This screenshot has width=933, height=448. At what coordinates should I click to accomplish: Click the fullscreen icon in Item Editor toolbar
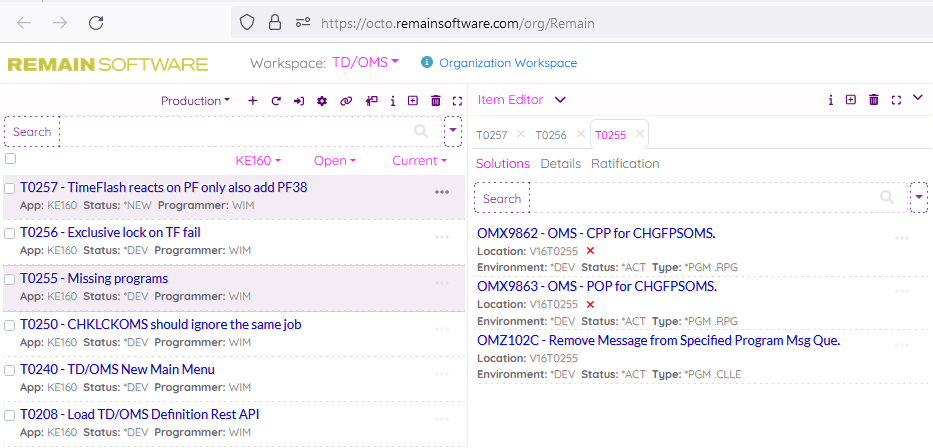[896, 100]
